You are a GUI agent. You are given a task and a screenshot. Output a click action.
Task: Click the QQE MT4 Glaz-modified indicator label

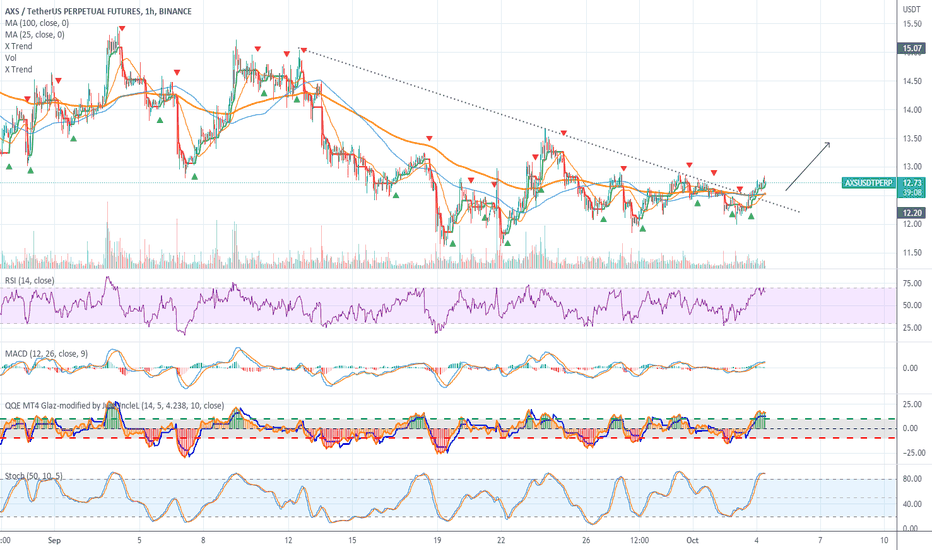(114, 406)
